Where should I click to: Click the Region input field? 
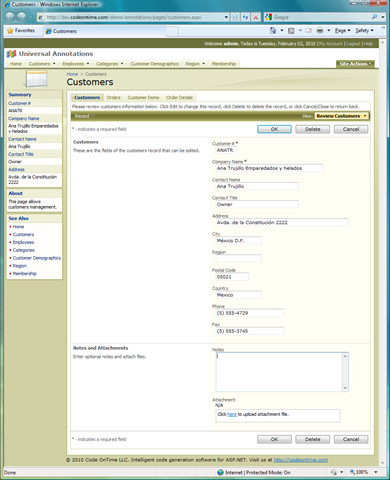(238, 259)
